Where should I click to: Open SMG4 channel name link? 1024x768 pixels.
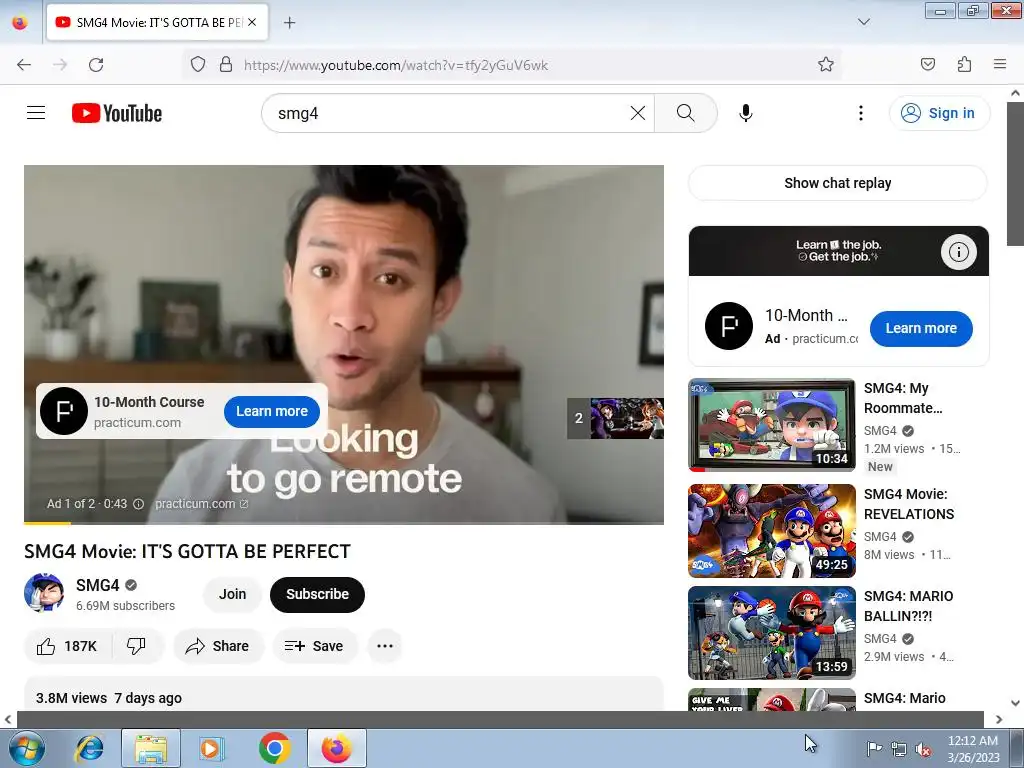(x=97, y=585)
